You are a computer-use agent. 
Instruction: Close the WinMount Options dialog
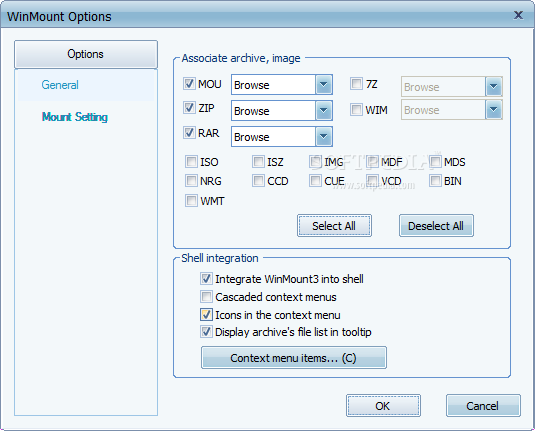click(518, 15)
